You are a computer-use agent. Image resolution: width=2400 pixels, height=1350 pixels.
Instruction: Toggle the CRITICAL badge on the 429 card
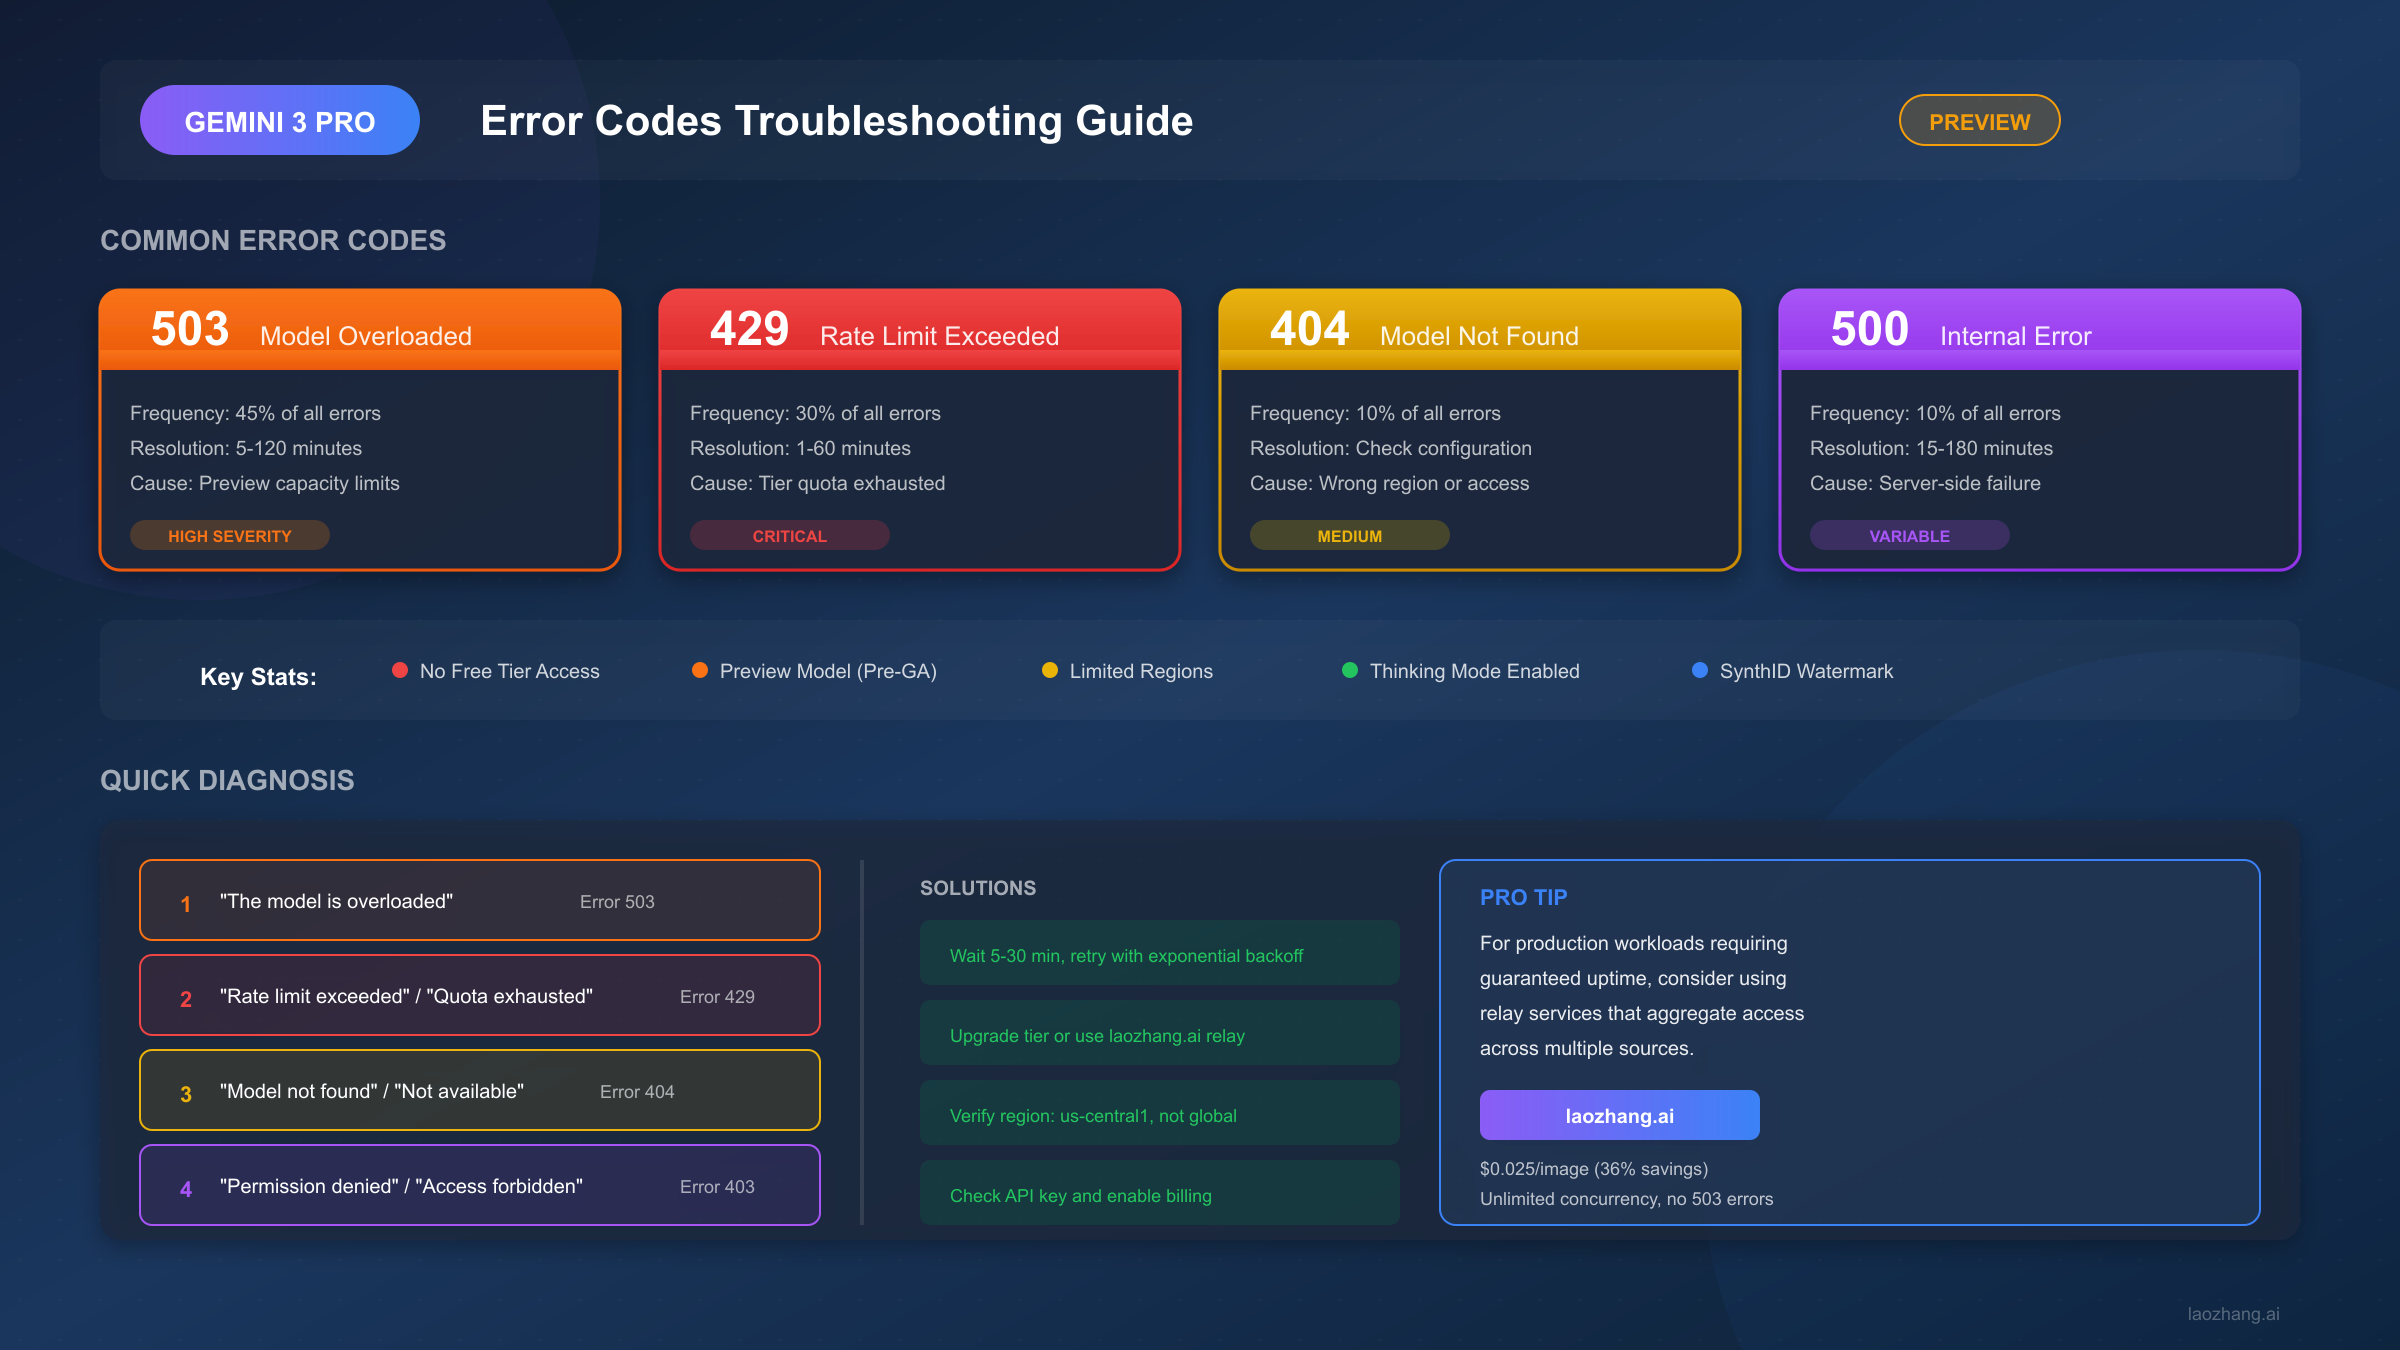pyautogui.click(x=789, y=535)
